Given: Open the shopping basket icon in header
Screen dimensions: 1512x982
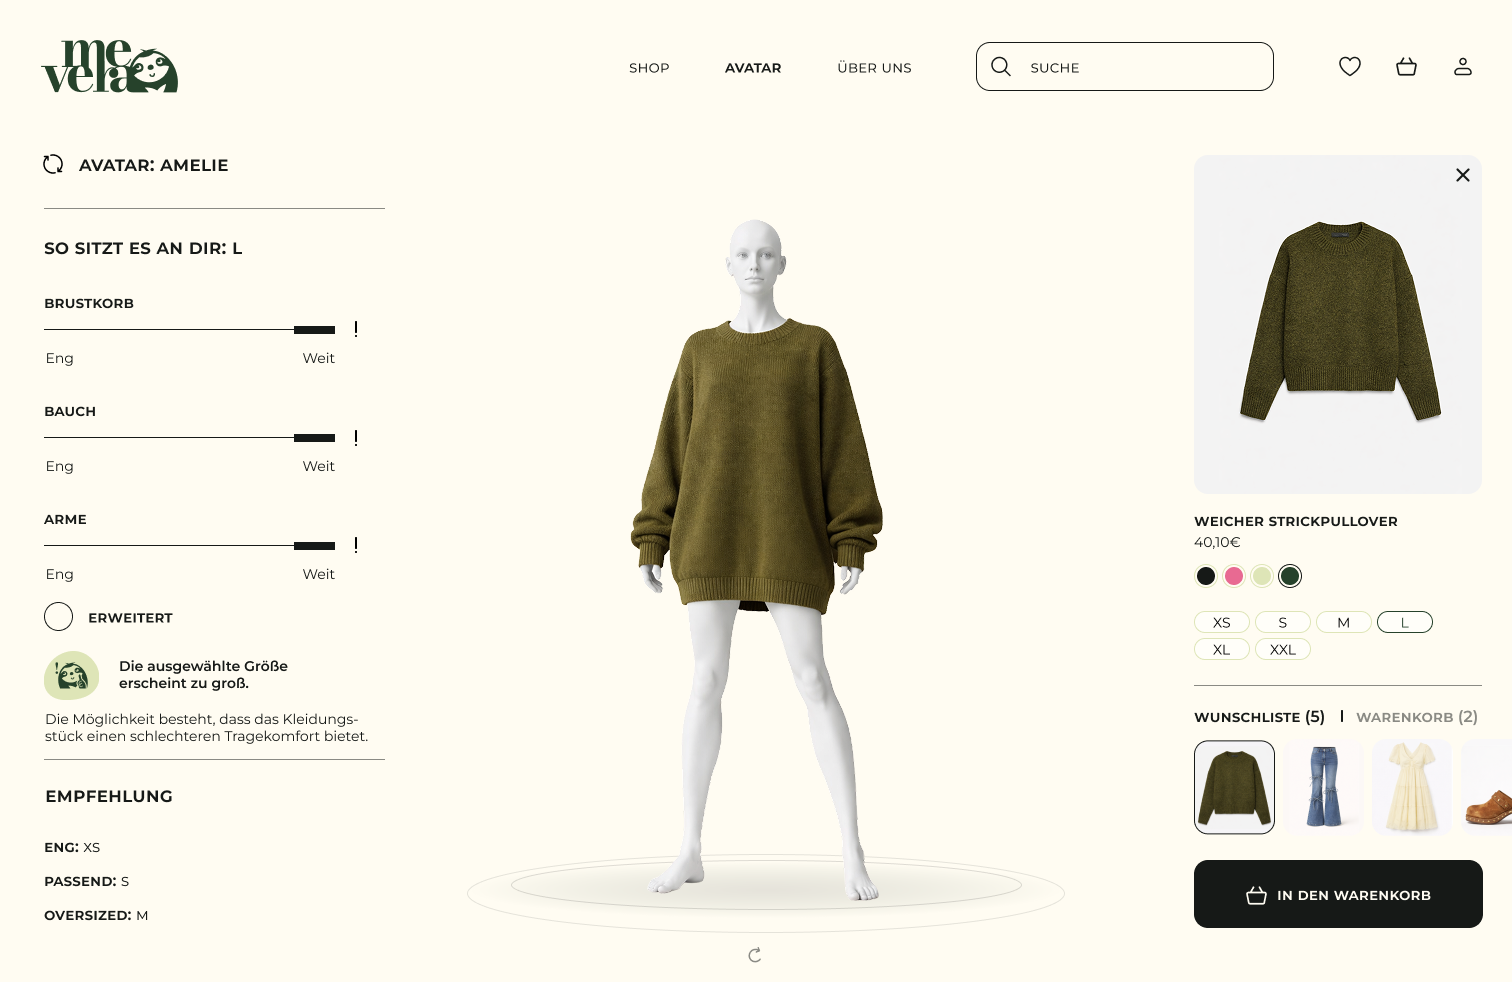Looking at the screenshot, I should point(1406,67).
